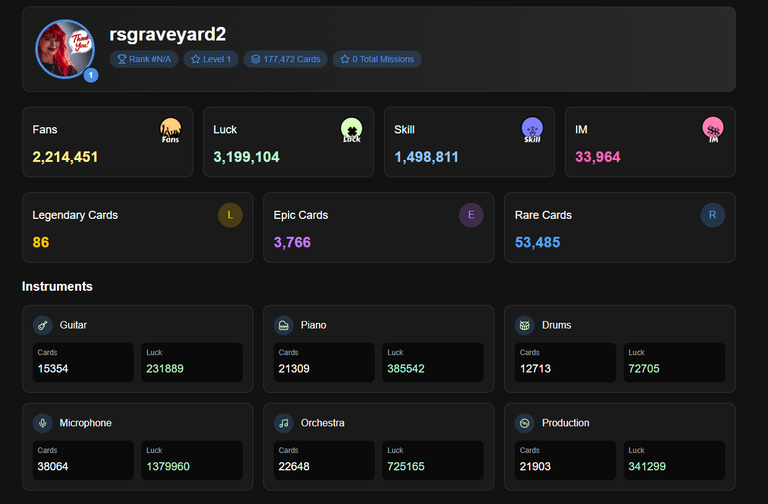The height and width of the screenshot is (504, 768).
Task: Click Microphone cards value 38064
Action: [53, 466]
